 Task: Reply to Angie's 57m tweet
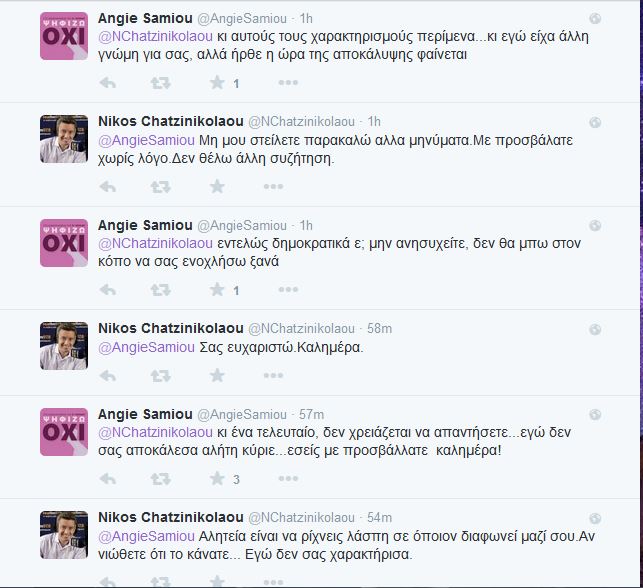(x=108, y=479)
